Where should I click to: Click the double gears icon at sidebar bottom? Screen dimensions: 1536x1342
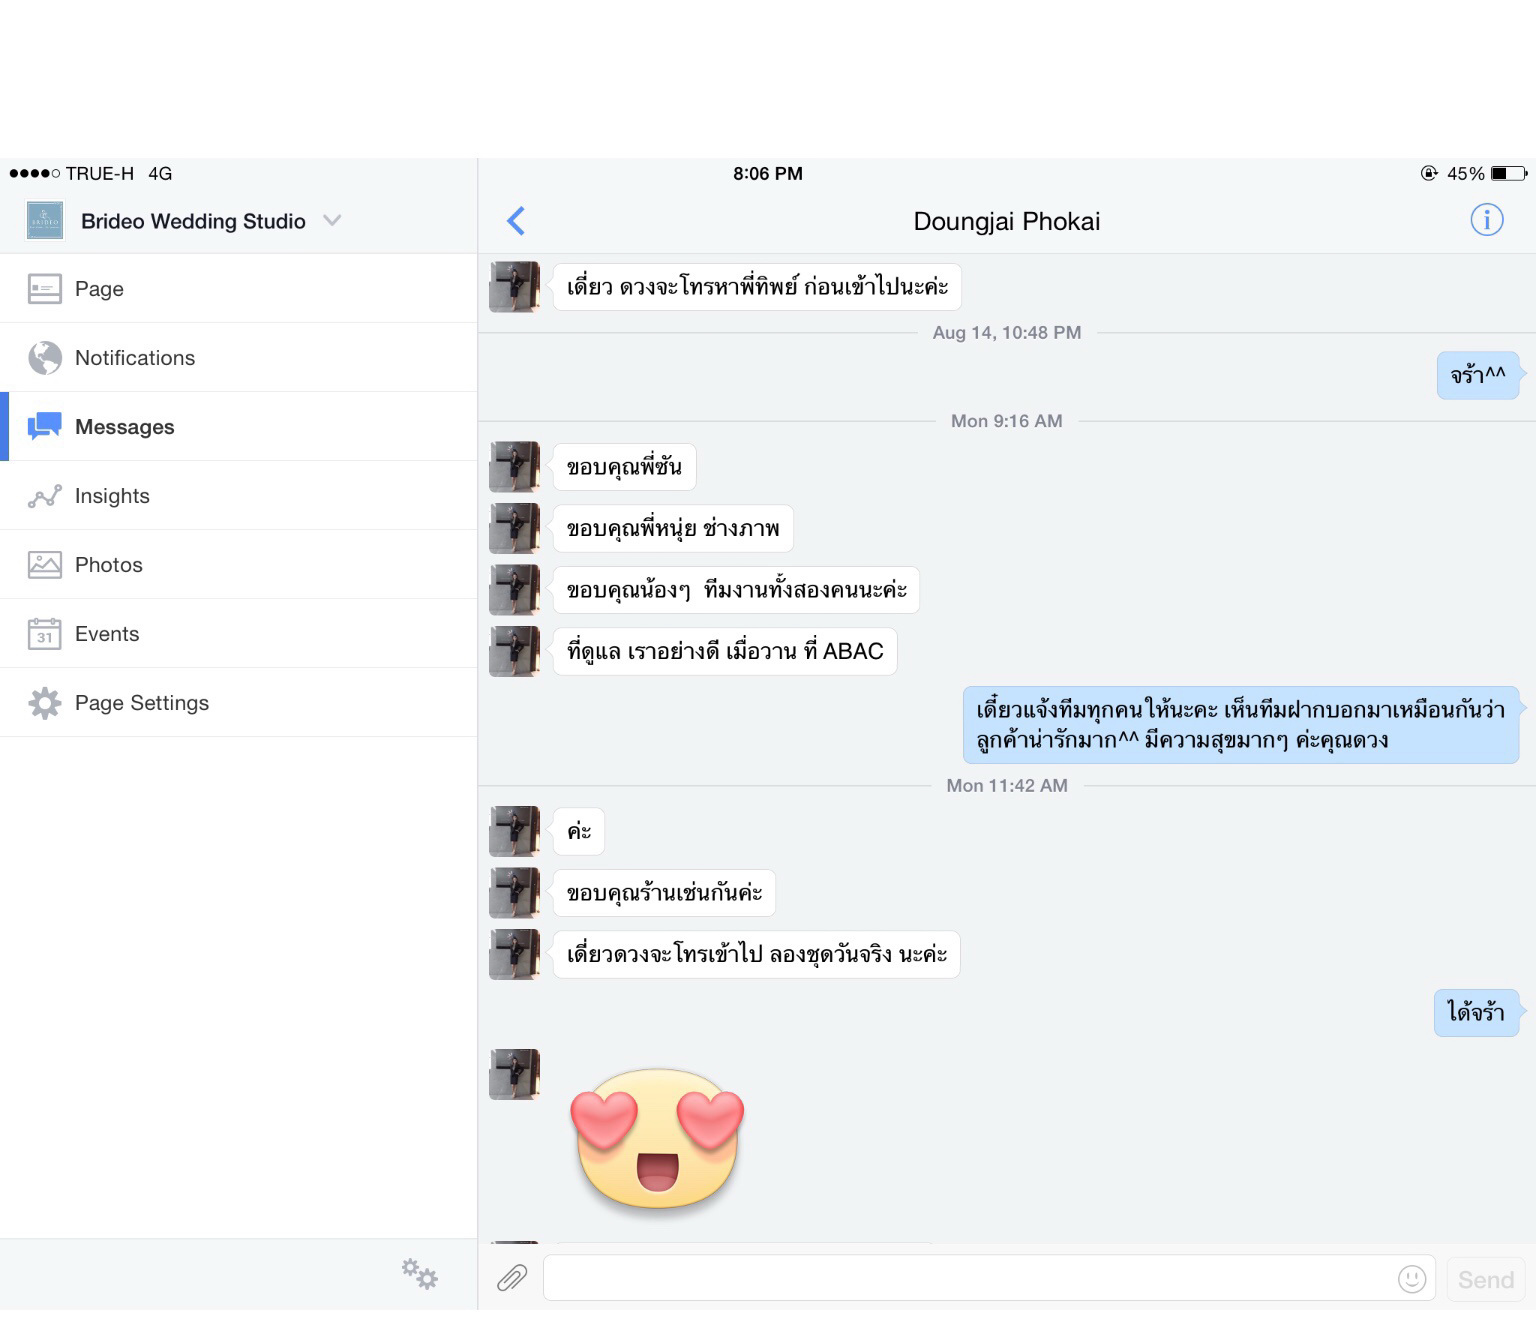pyautogui.click(x=420, y=1274)
